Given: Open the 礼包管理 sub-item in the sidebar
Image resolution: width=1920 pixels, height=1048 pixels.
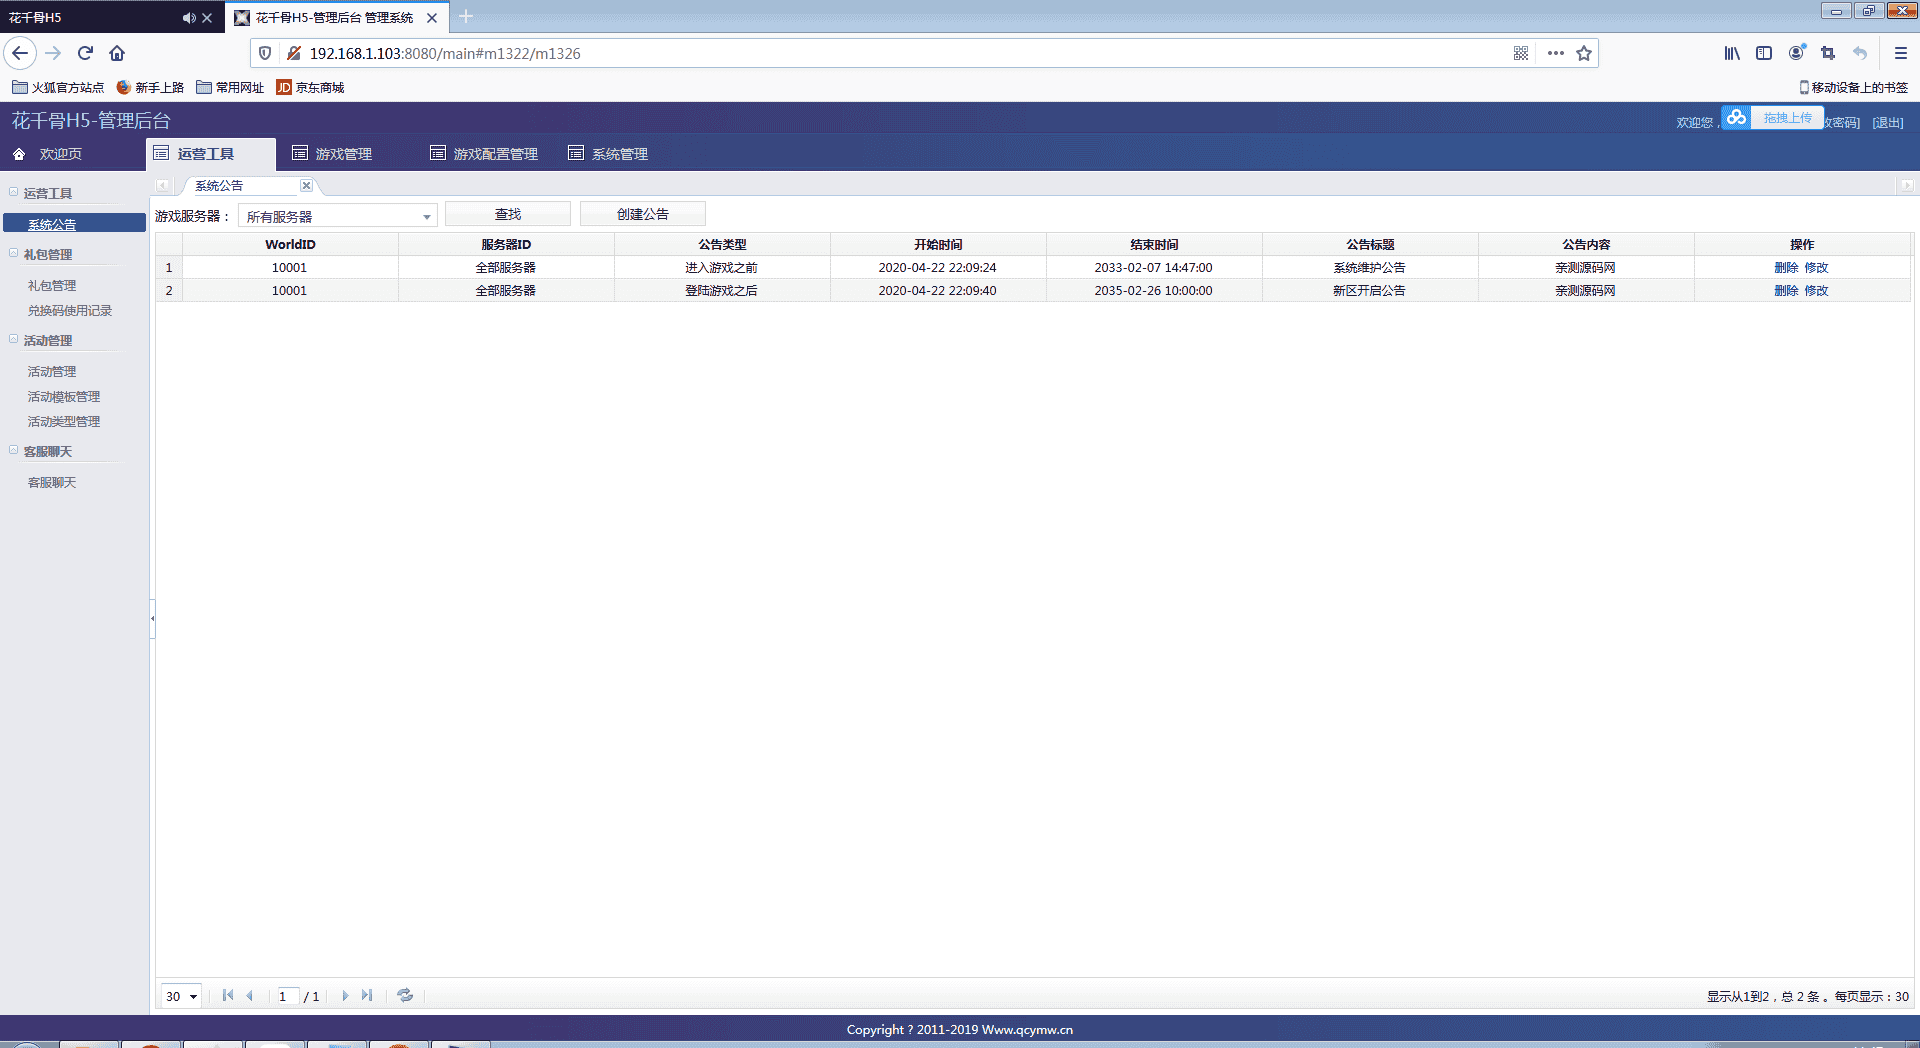Looking at the screenshot, I should [52, 285].
